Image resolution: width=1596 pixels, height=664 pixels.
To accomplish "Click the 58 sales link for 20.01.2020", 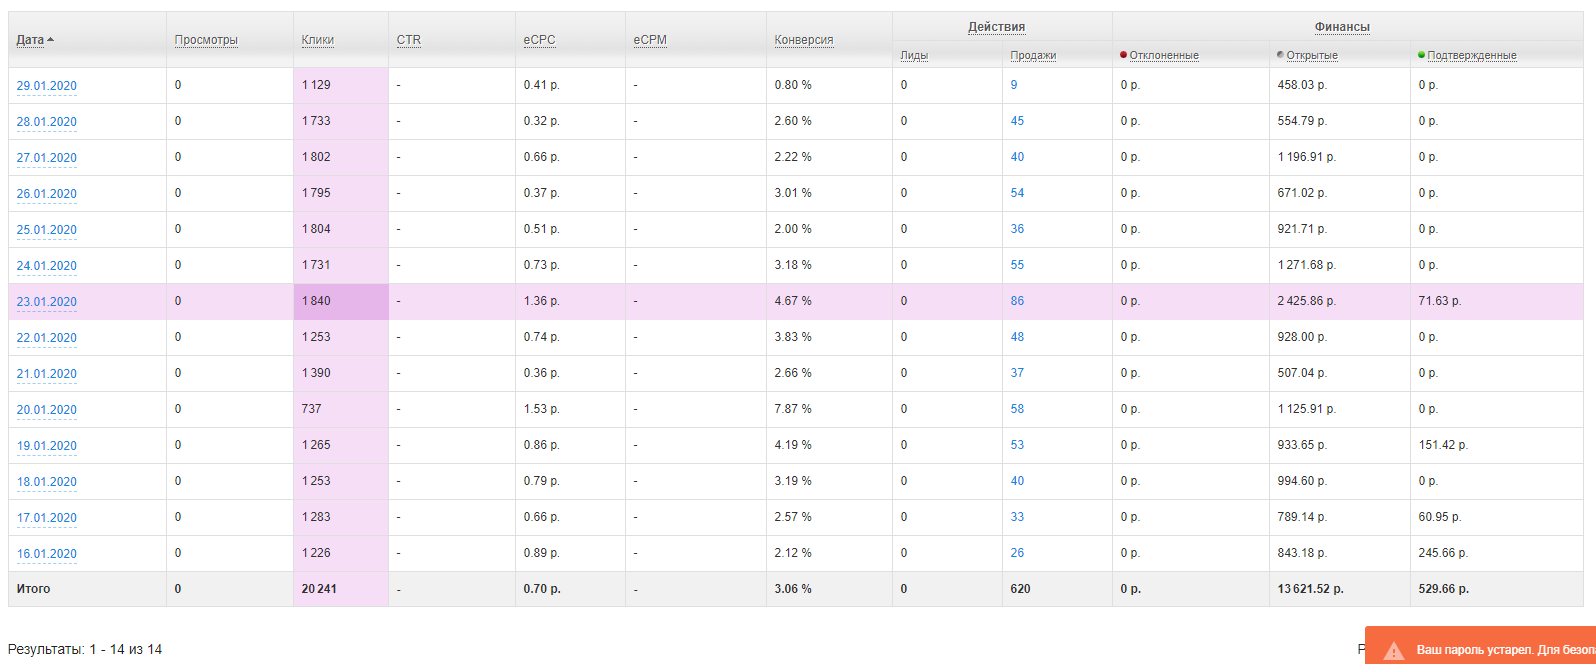I will coord(1017,409).
